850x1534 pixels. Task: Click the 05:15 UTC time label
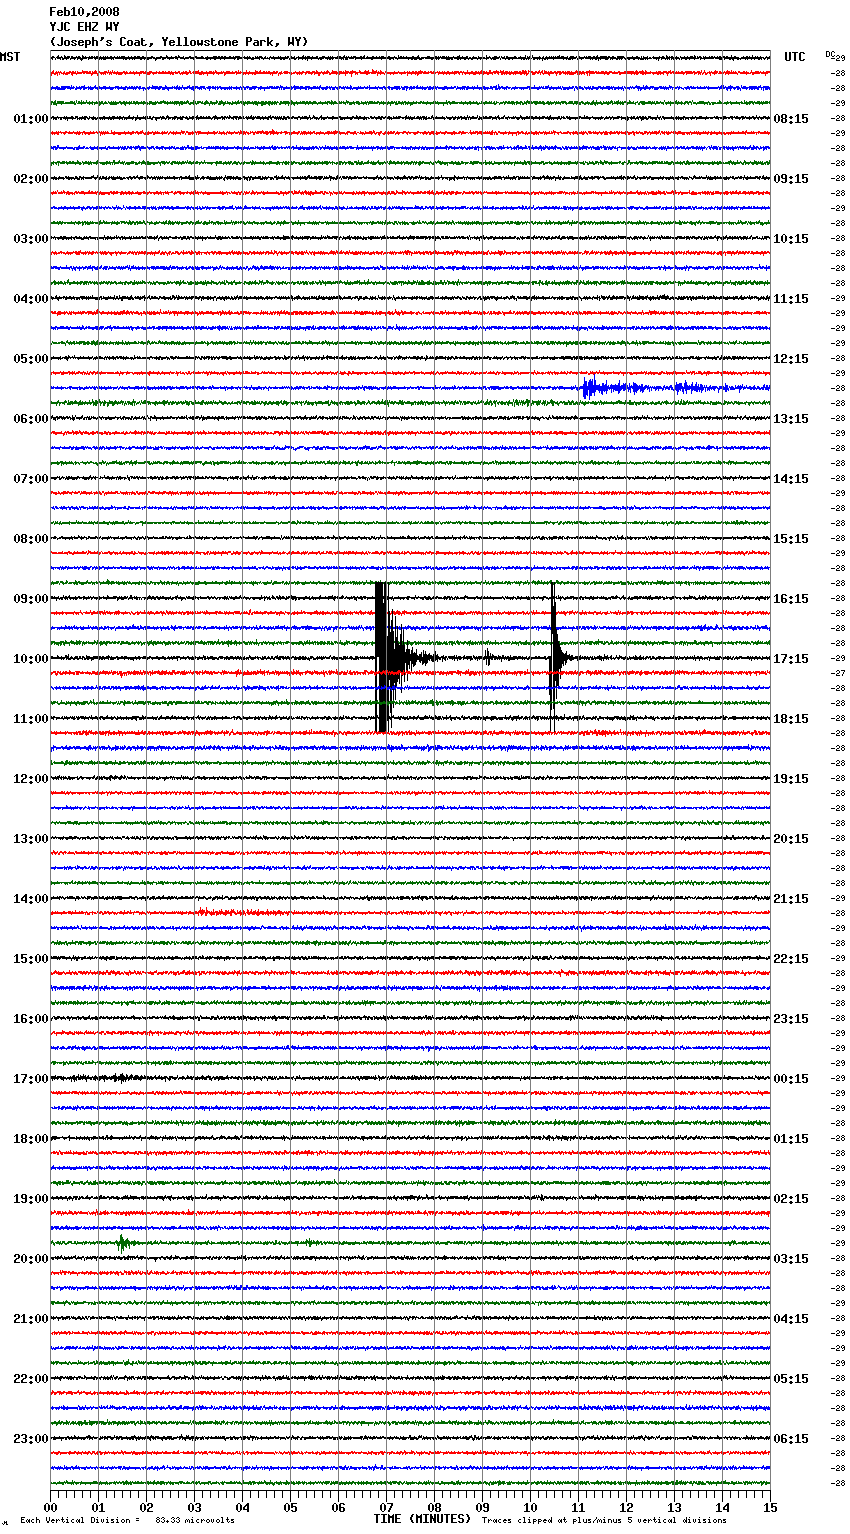(791, 1379)
